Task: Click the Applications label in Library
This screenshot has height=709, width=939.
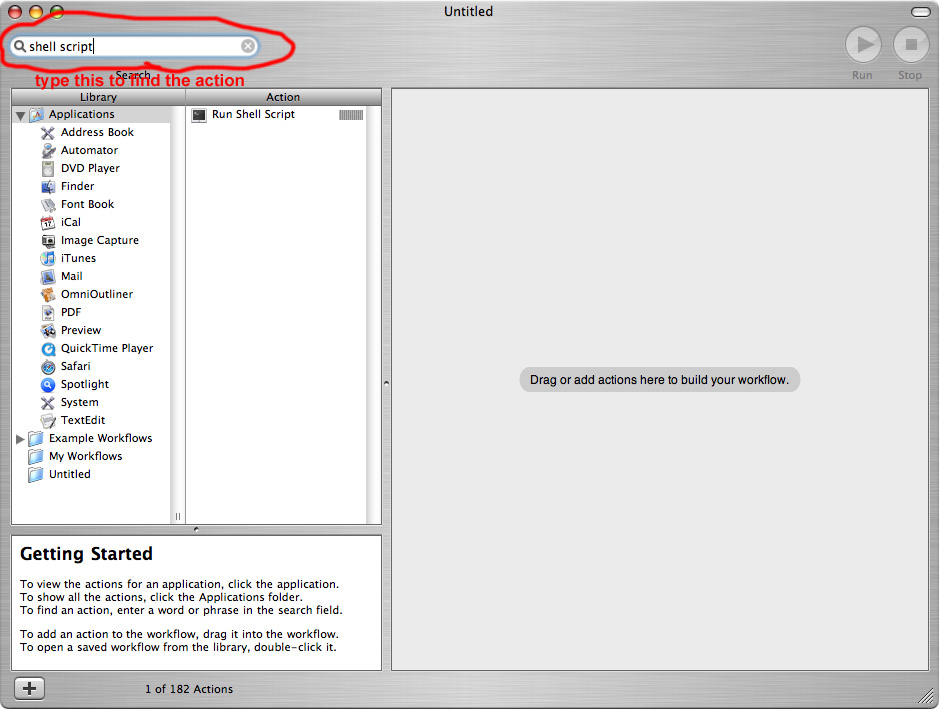Action: pos(81,114)
